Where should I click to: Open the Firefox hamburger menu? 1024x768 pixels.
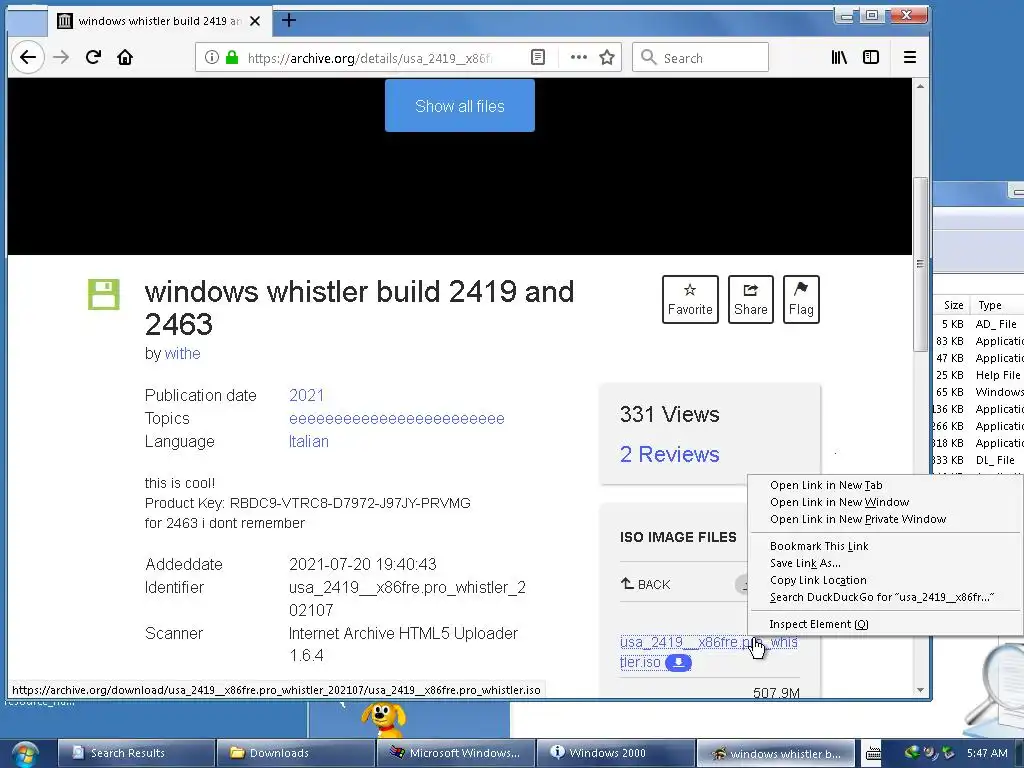point(909,57)
